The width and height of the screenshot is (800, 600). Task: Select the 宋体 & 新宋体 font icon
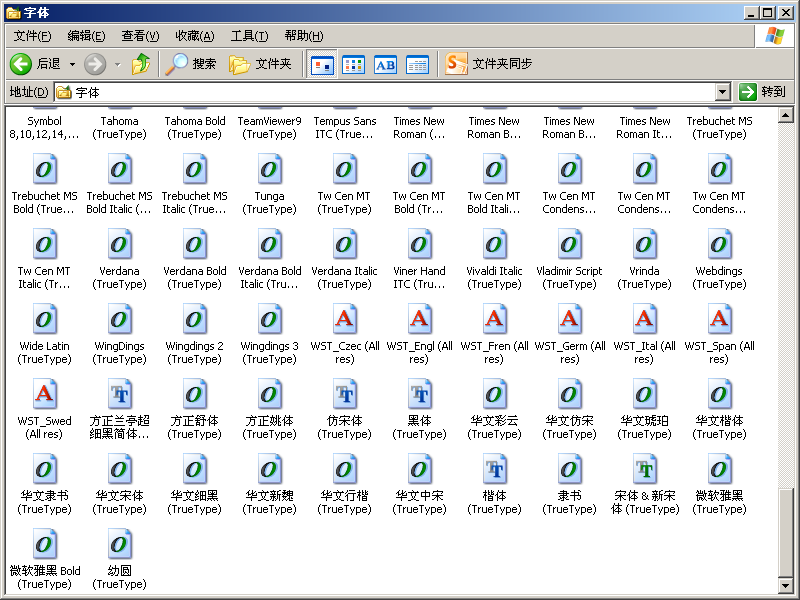[x=644, y=469]
